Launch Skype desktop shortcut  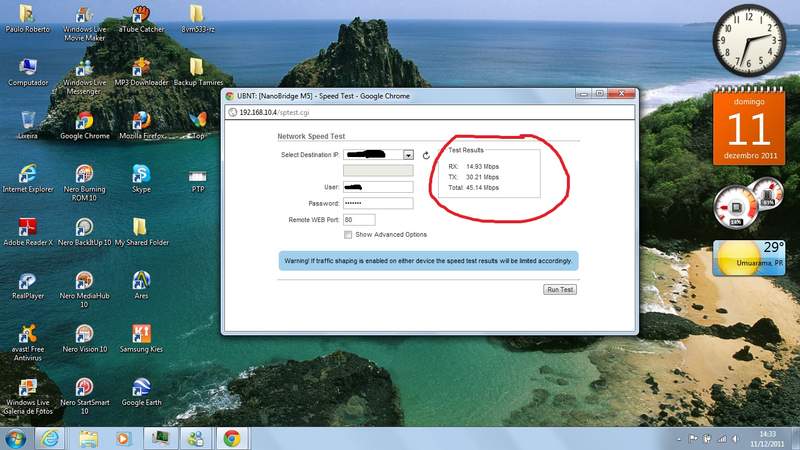pyautogui.click(x=141, y=179)
